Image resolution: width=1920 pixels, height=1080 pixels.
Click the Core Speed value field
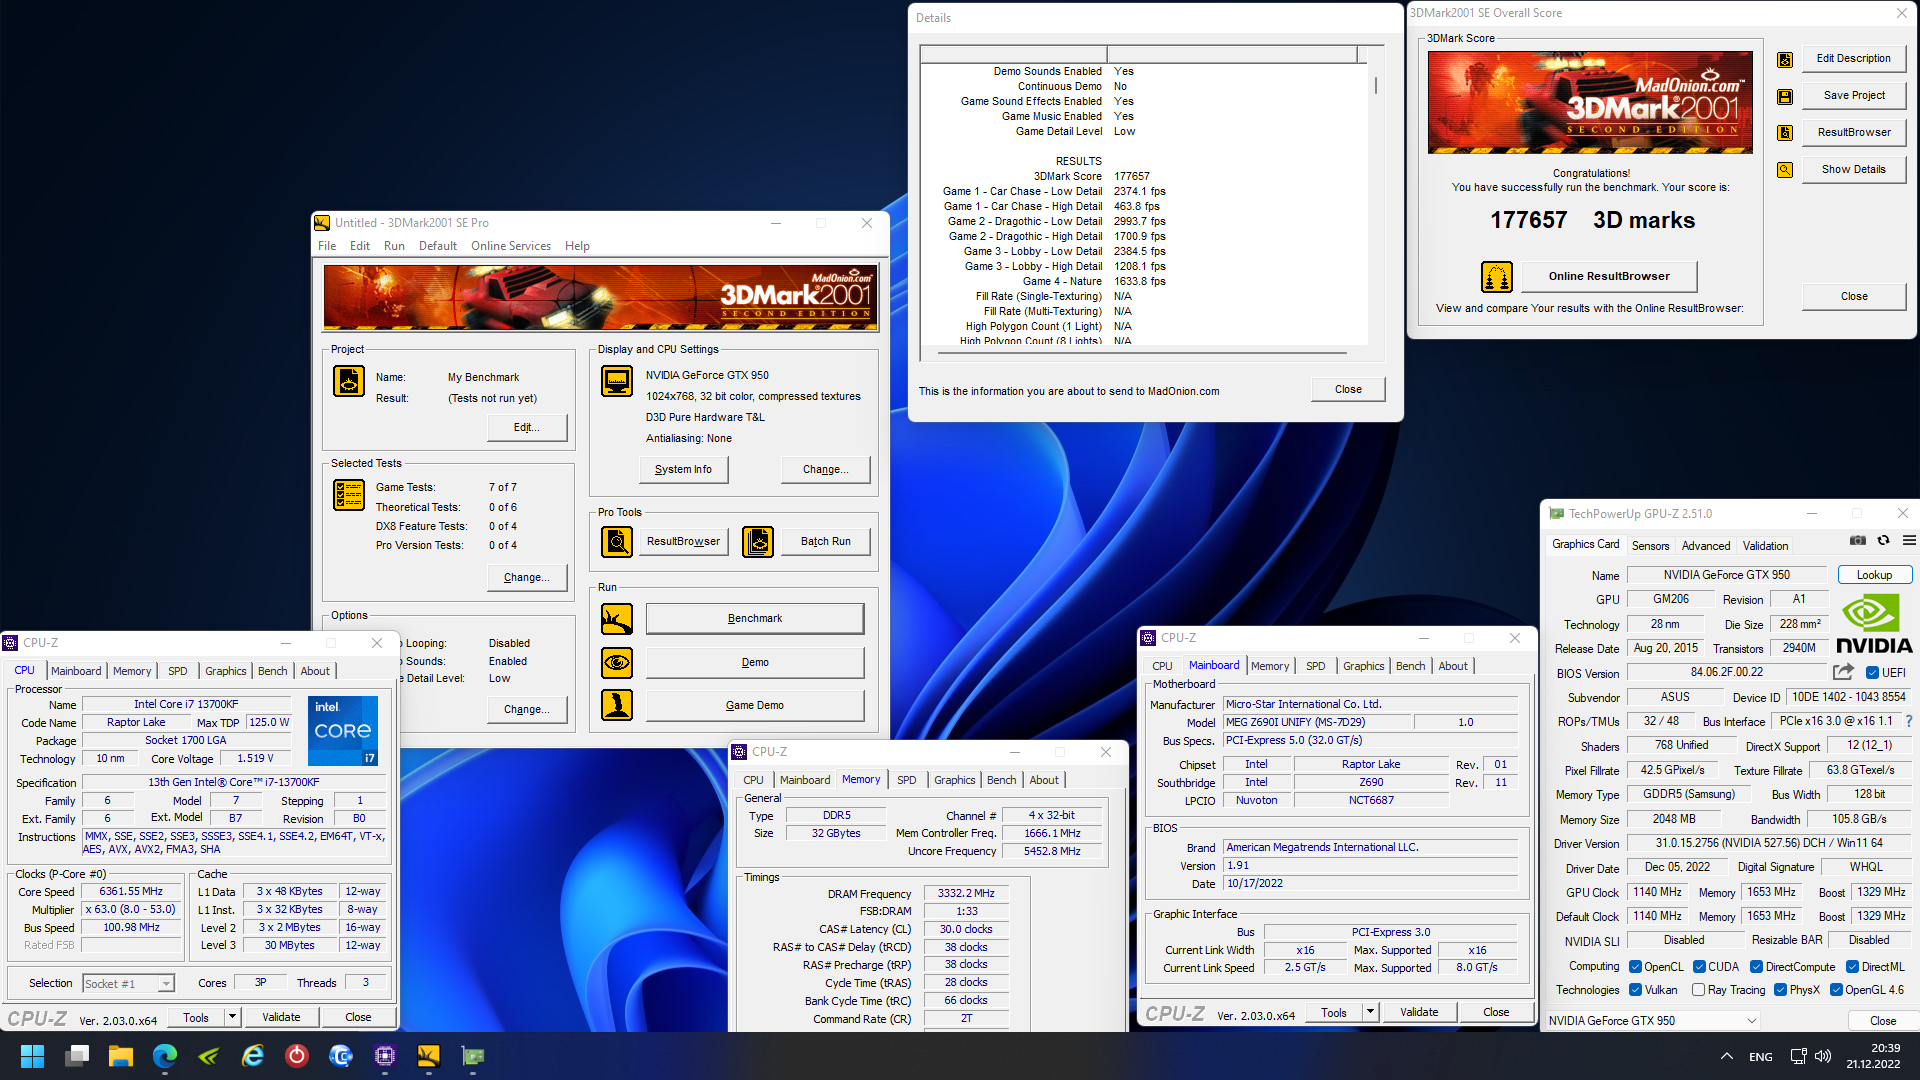coord(131,892)
